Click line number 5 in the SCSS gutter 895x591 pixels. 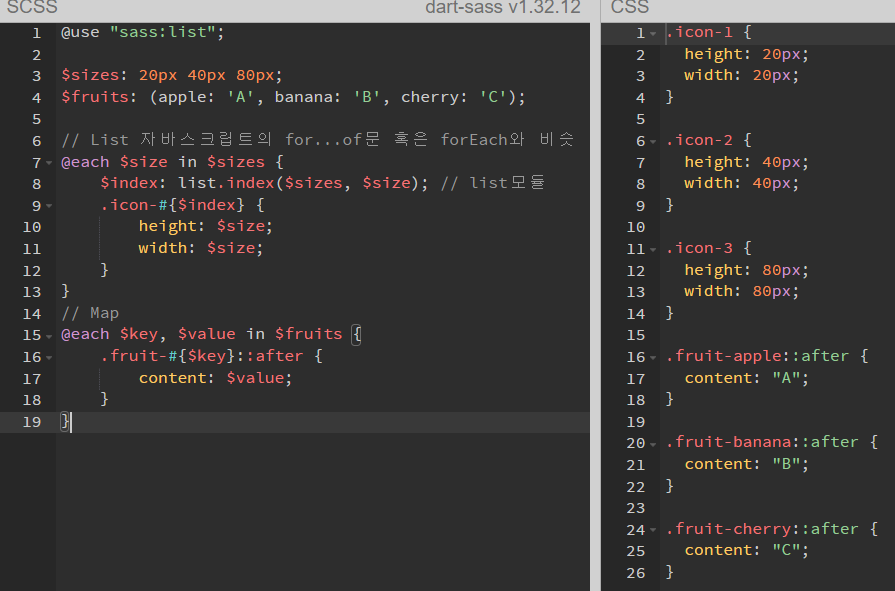tap(37, 119)
